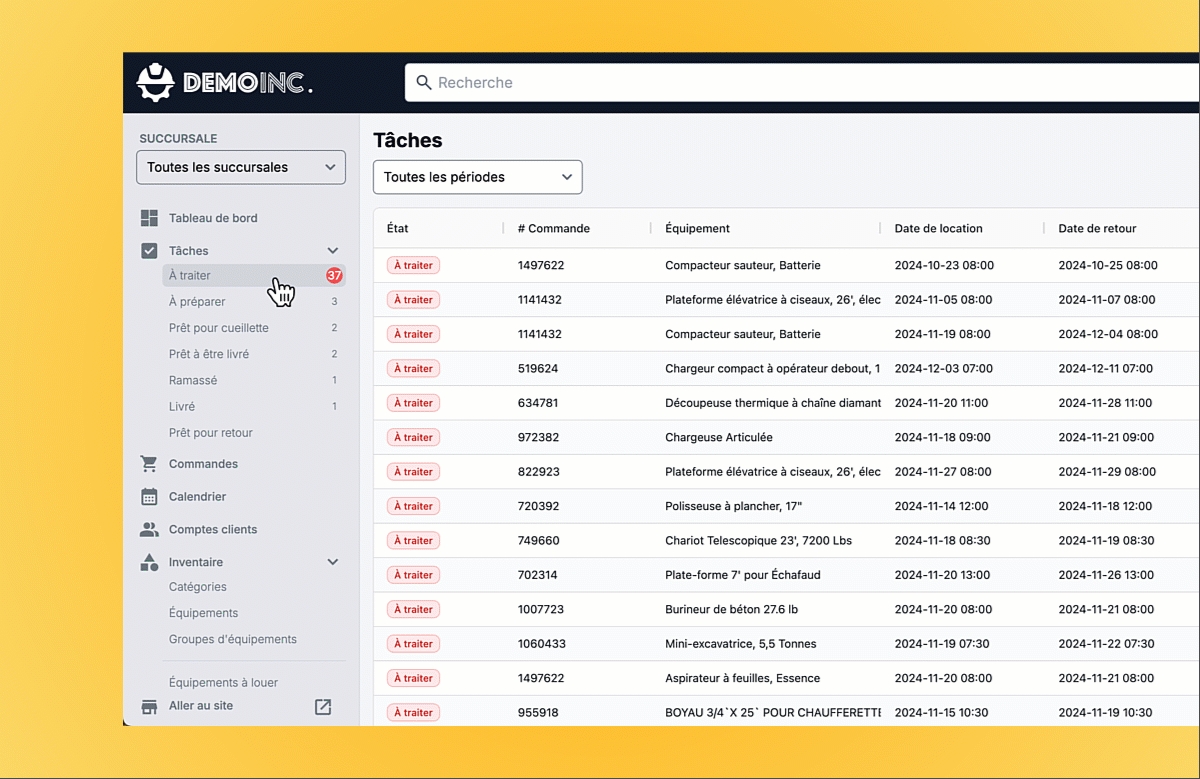Click the external-link icon beside Aller au site
The width and height of the screenshot is (1200, 779).
[323, 707]
